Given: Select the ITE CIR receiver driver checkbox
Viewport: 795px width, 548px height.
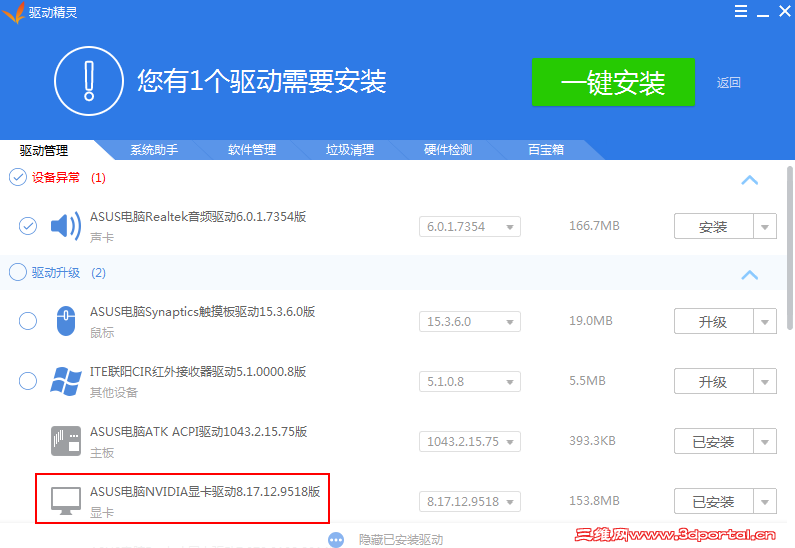Looking at the screenshot, I should (28, 381).
